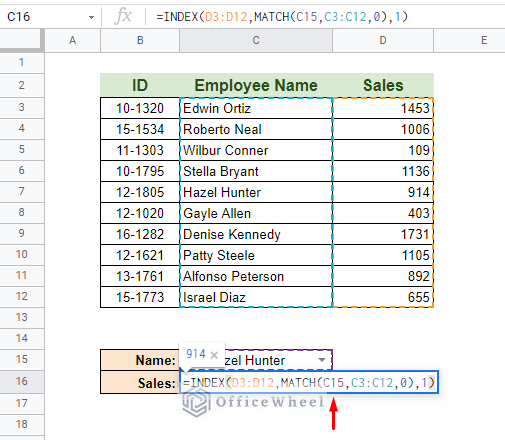Select cell with ID 16-1282
This screenshot has width=505, height=440.
coord(140,234)
